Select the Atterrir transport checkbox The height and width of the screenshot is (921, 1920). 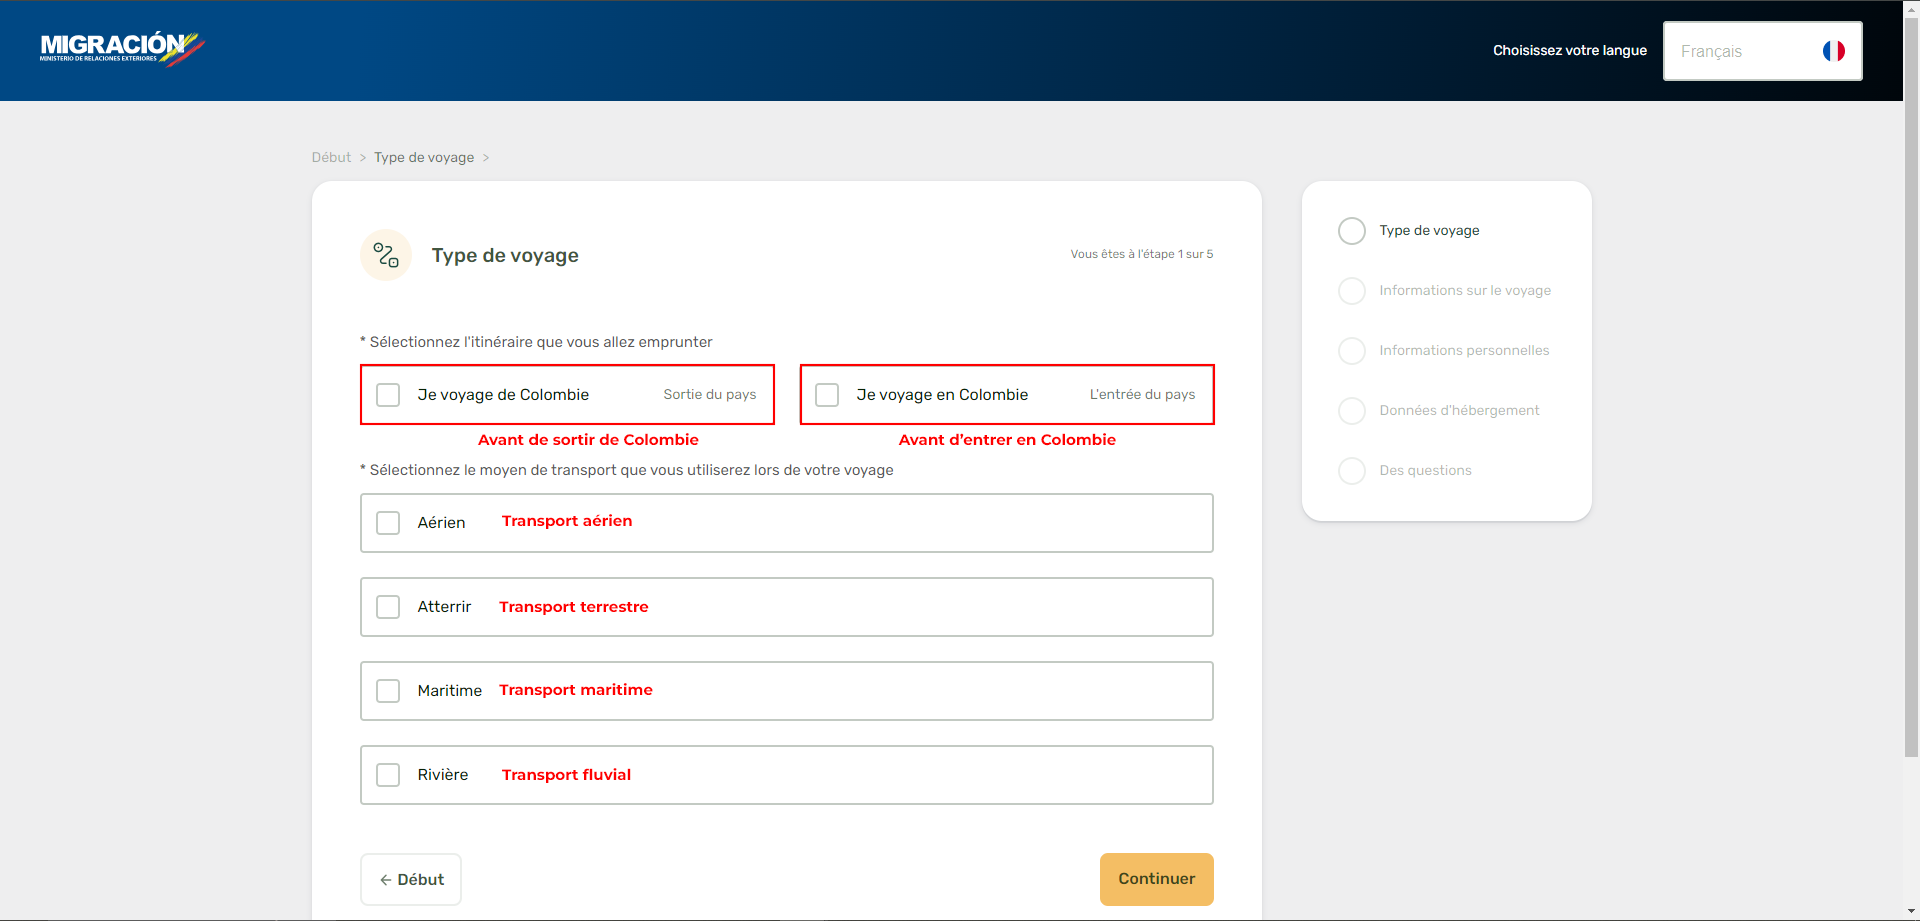point(388,607)
